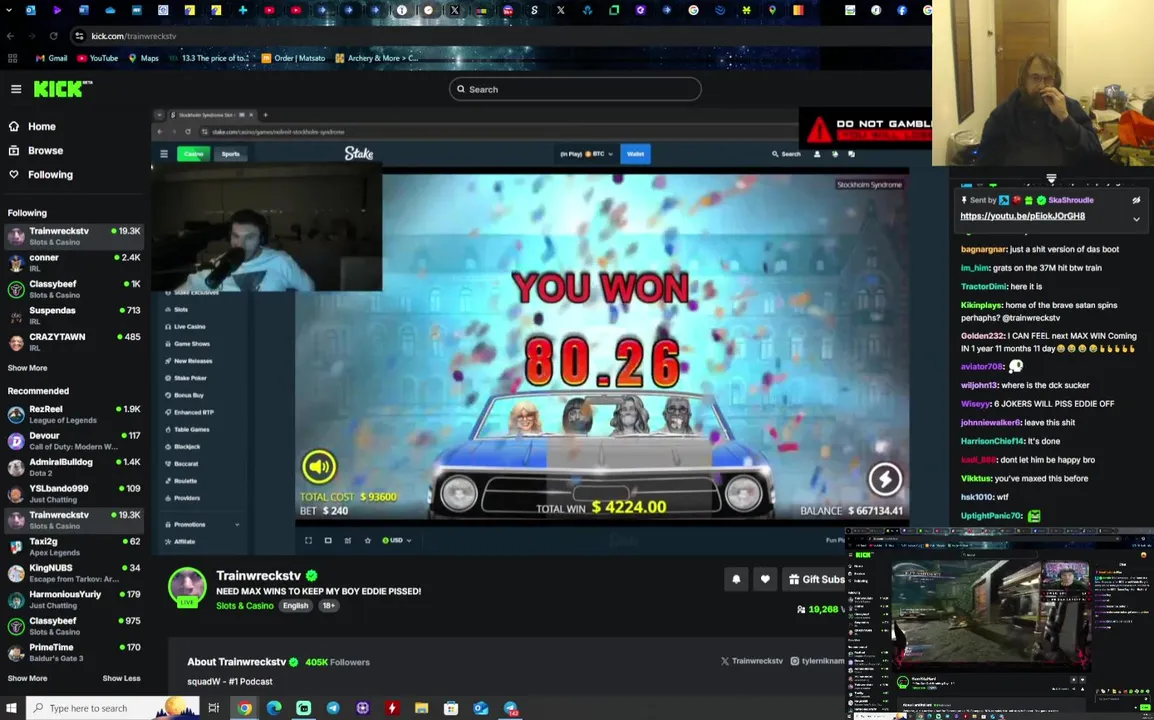The width and height of the screenshot is (1154, 720).
Task: Click the Slots & Casino category link
Action: (244, 606)
